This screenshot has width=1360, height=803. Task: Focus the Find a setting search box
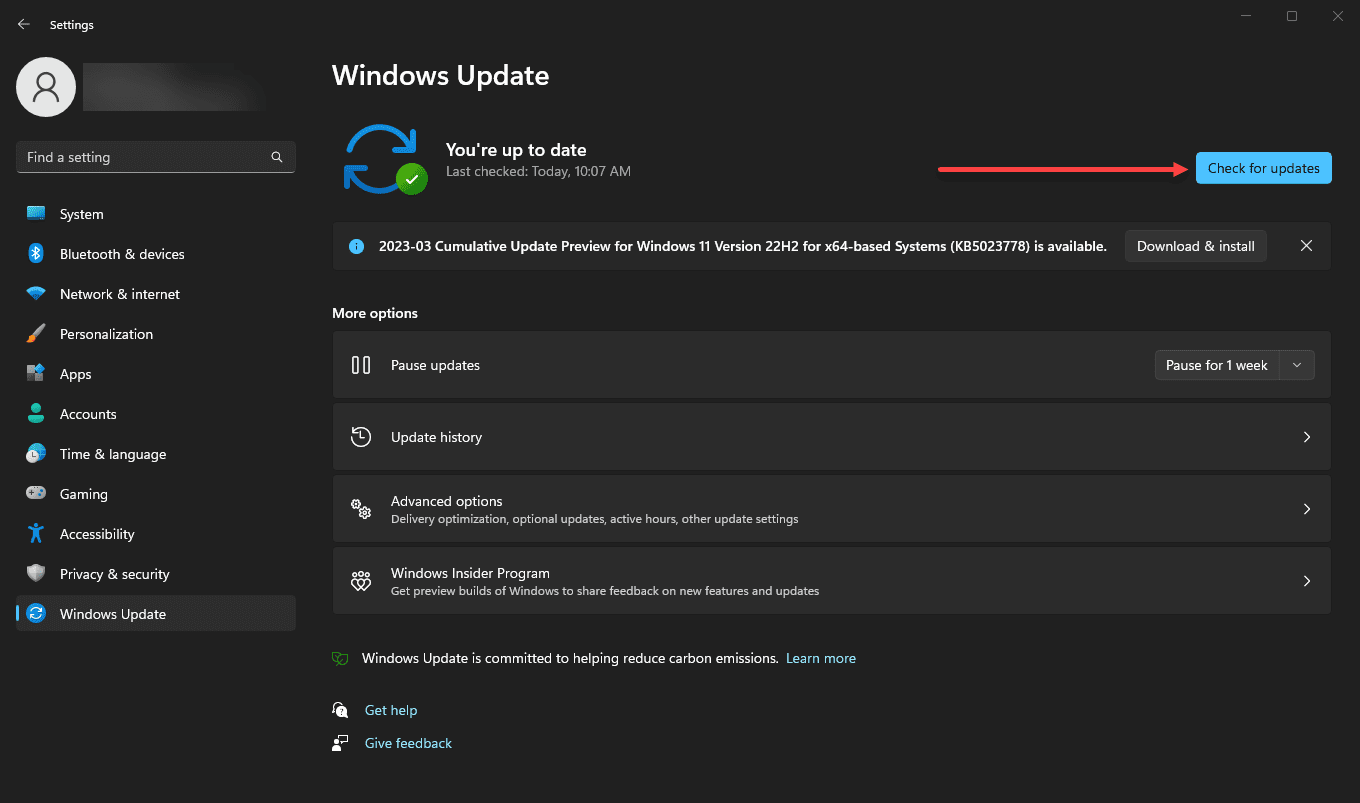156,157
